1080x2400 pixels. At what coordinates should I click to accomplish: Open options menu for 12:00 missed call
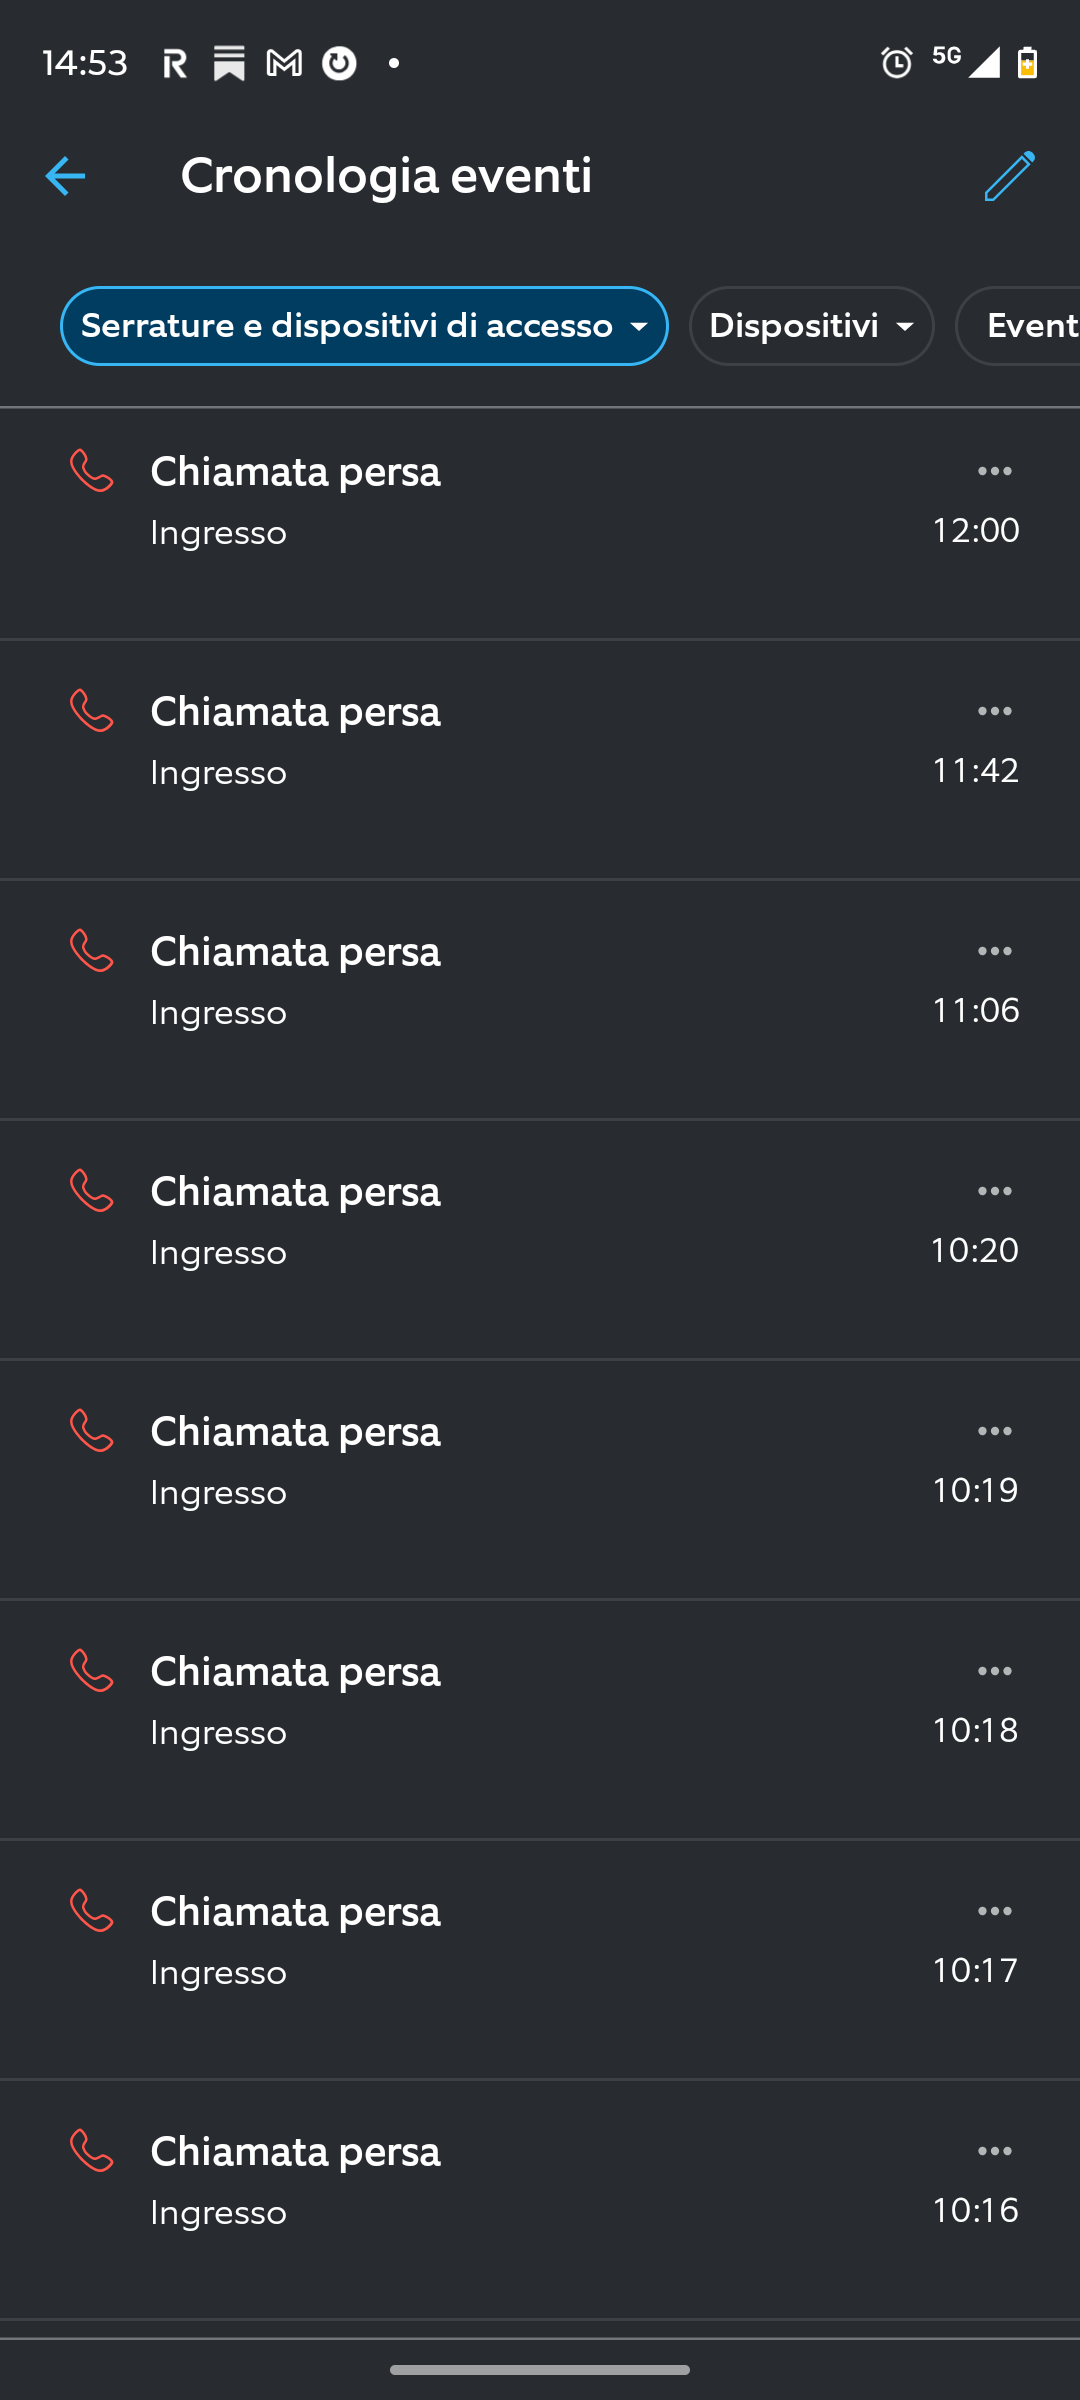[x=994, y=471]
